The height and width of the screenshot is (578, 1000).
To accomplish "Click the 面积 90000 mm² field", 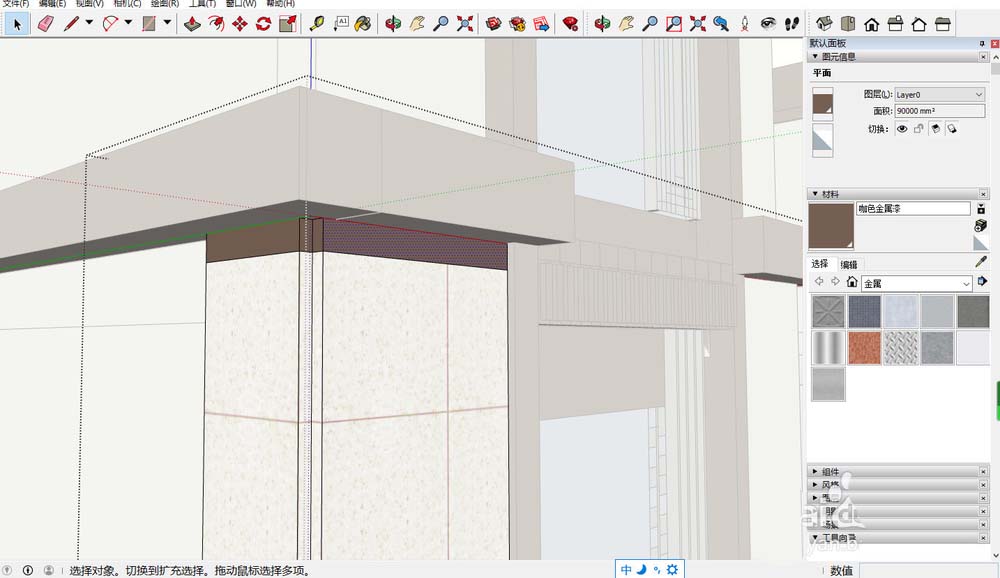I will 939,111.
